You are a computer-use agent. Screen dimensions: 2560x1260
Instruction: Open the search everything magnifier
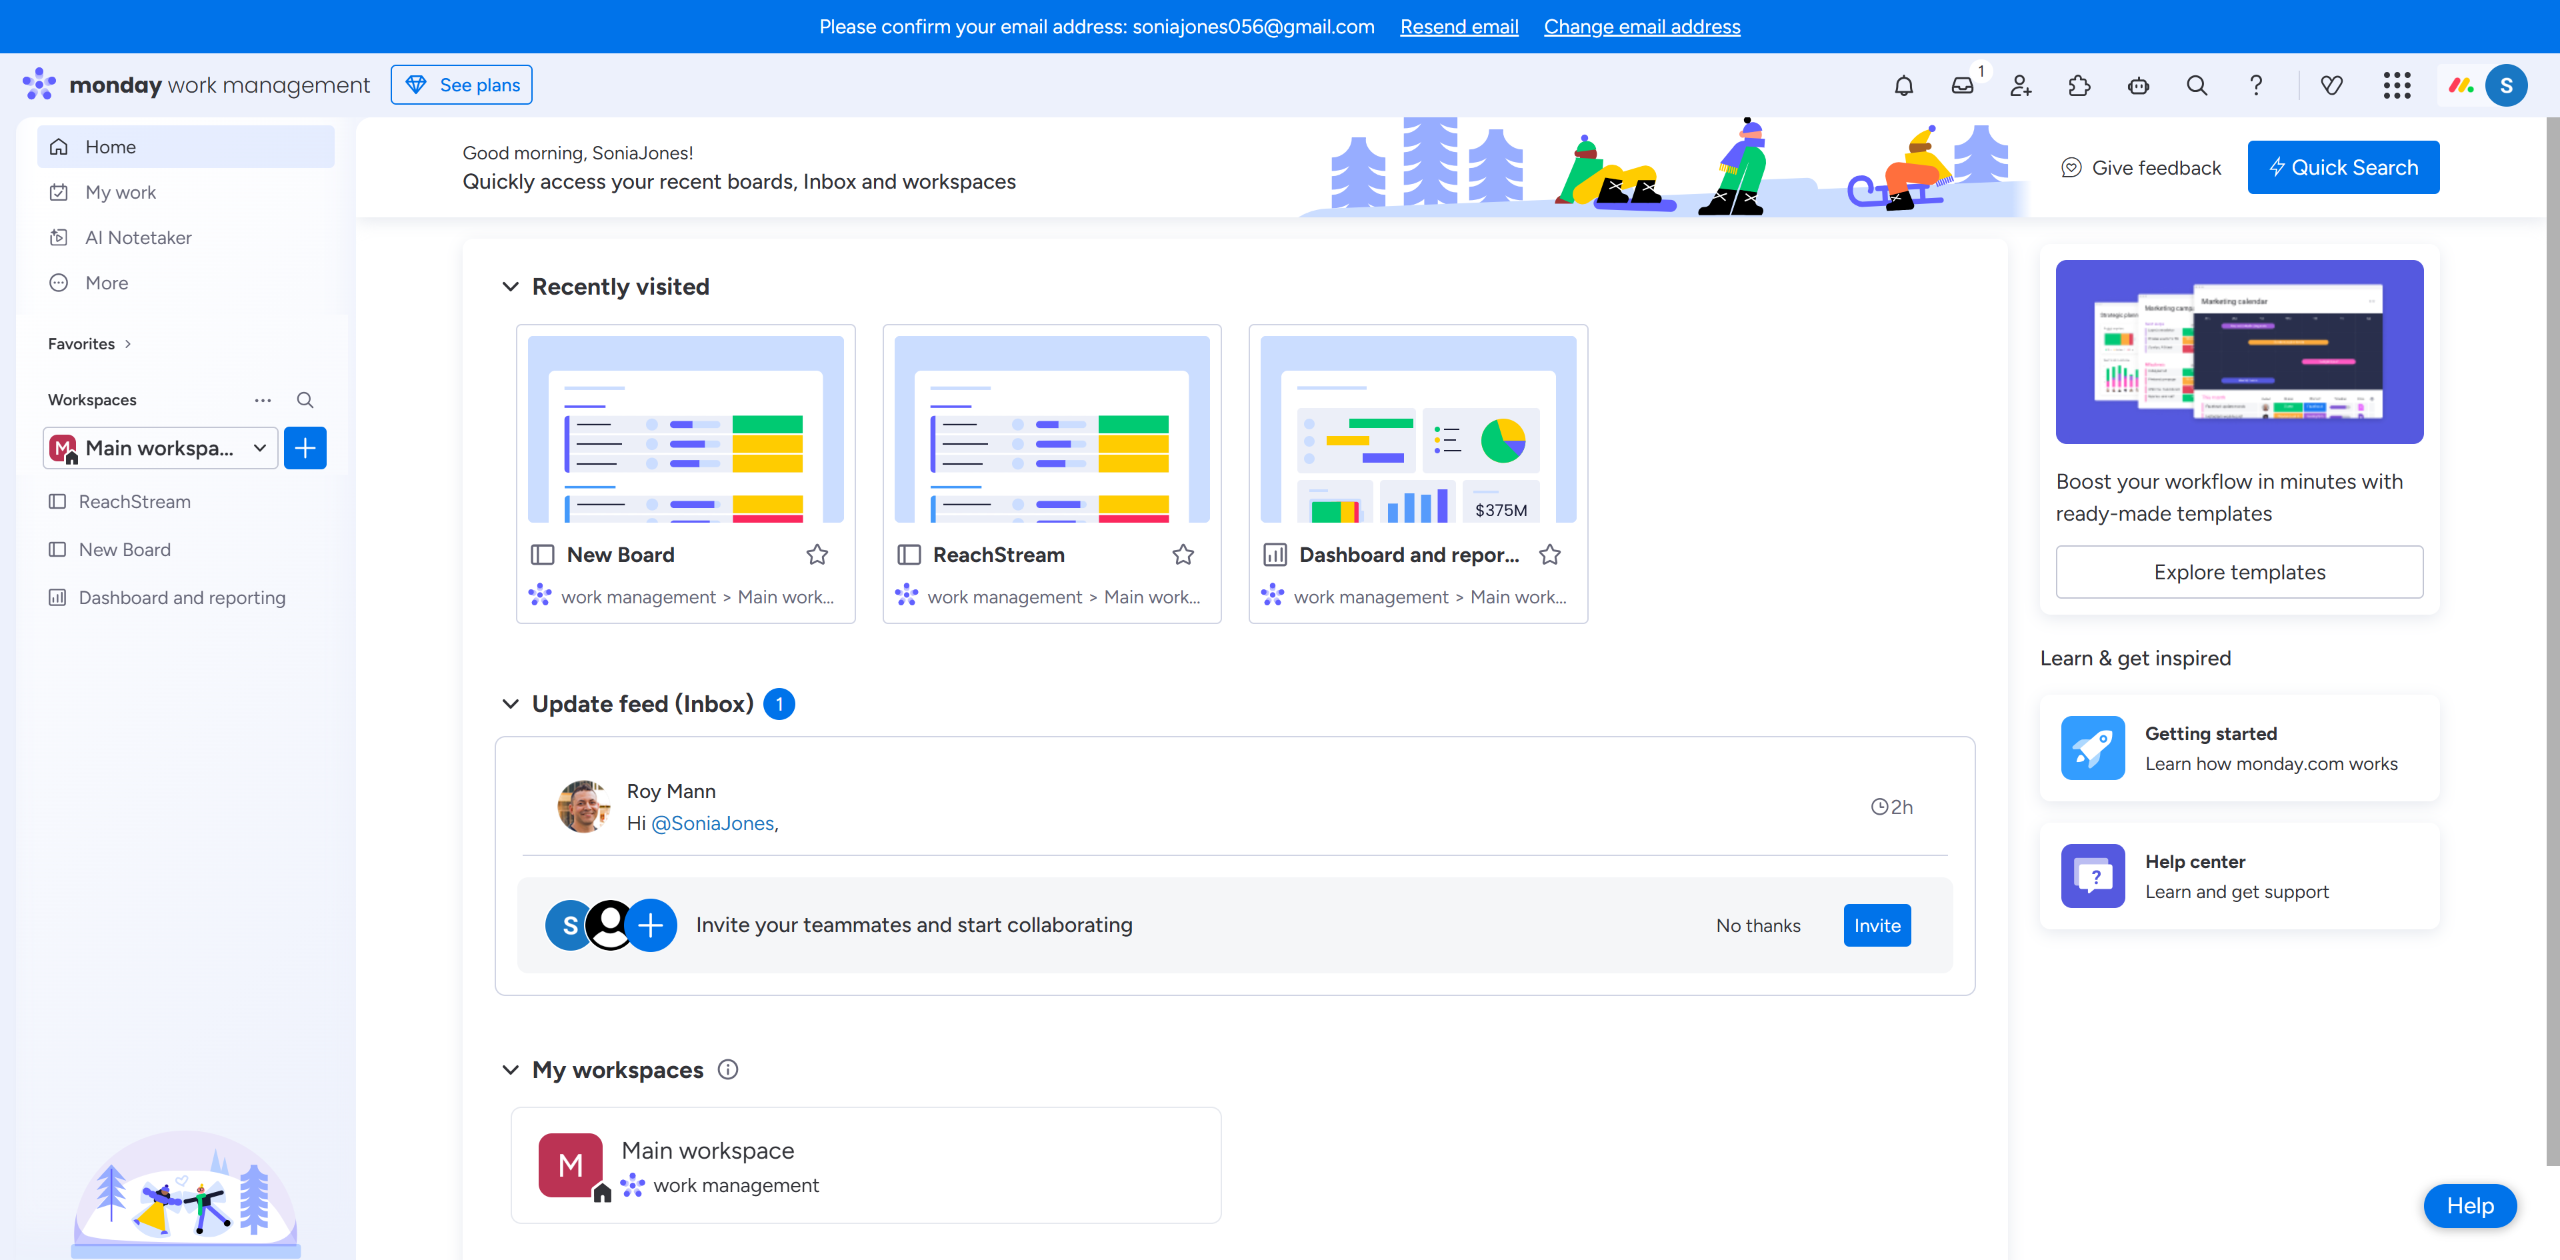(2196, 86)
